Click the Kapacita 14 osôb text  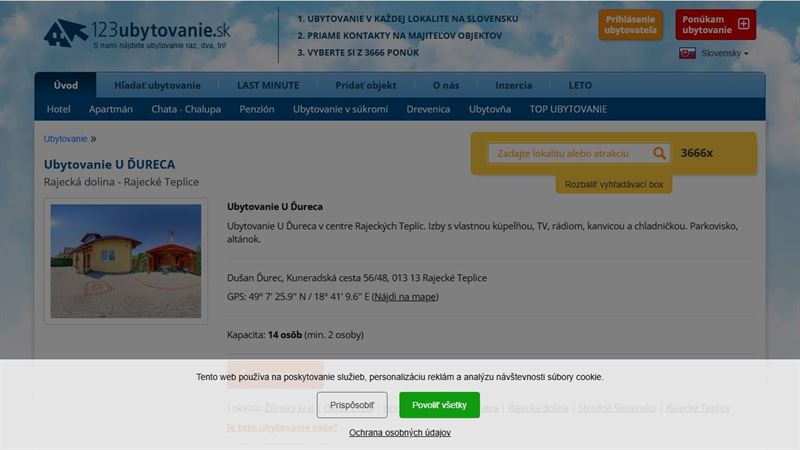pos(295,335)
